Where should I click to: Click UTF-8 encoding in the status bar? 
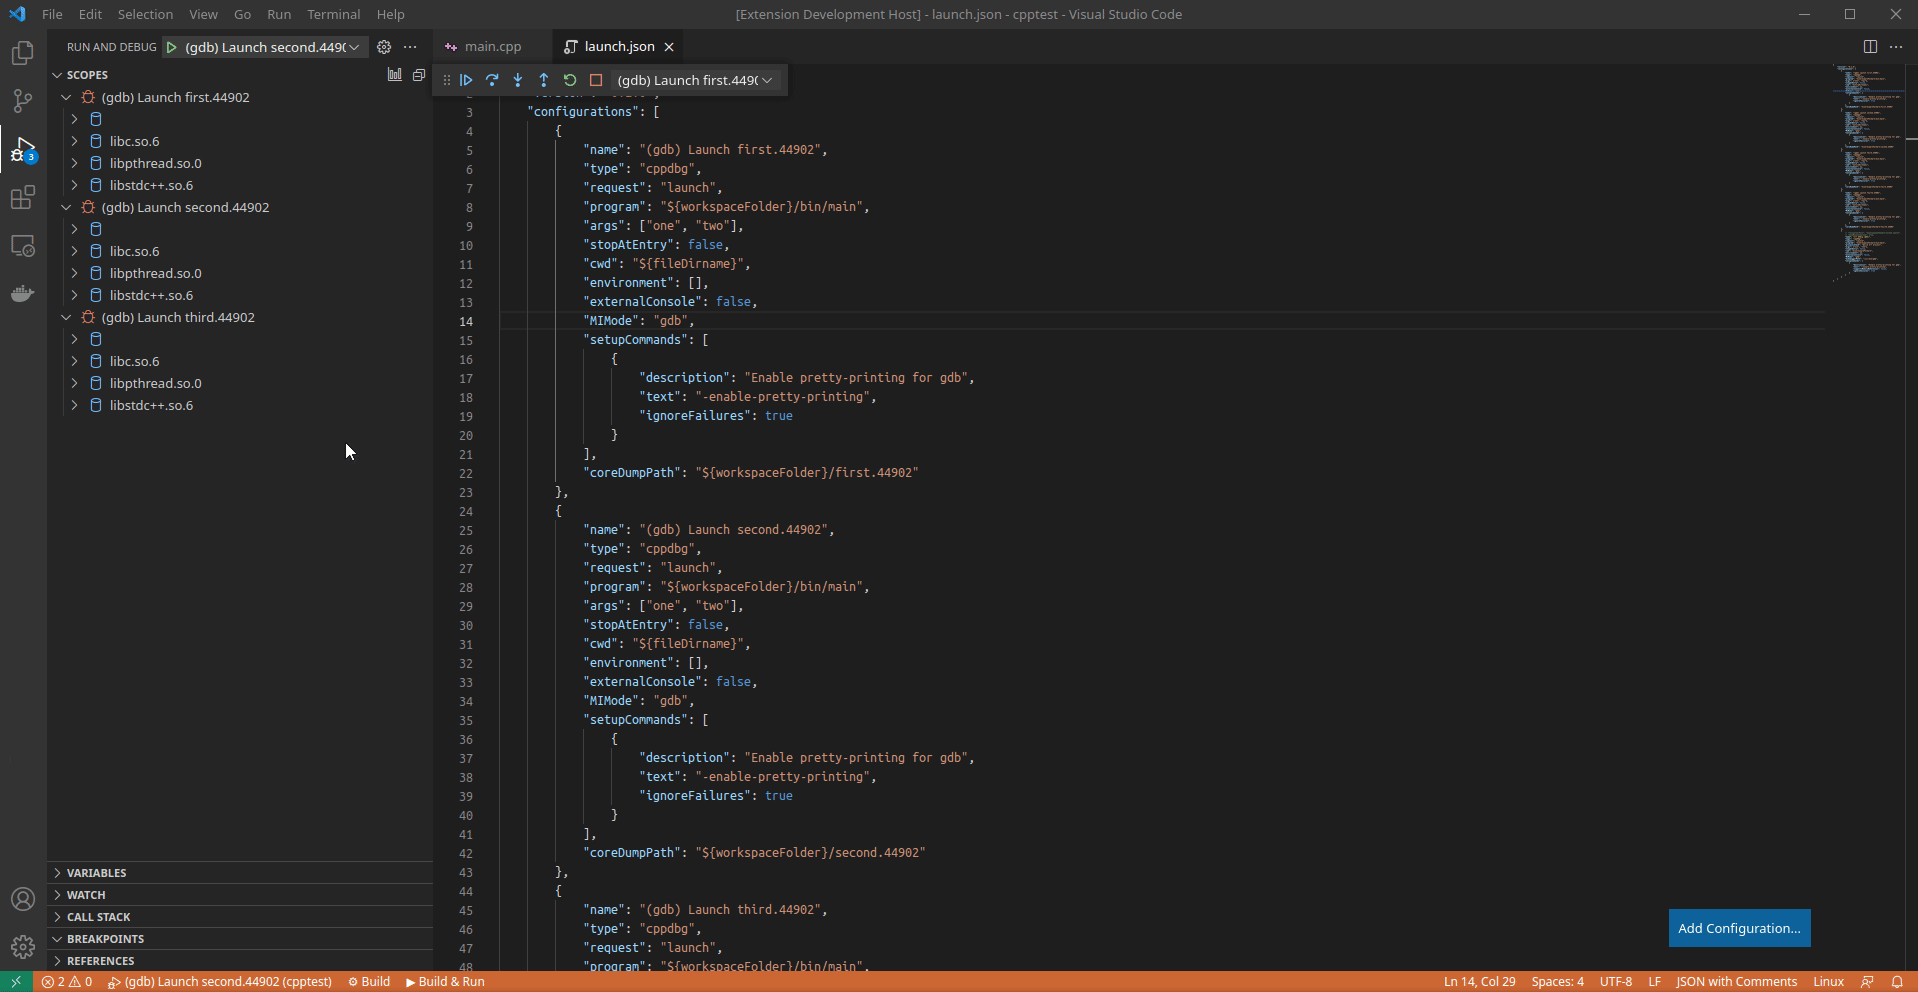[x=1615, y=982]
